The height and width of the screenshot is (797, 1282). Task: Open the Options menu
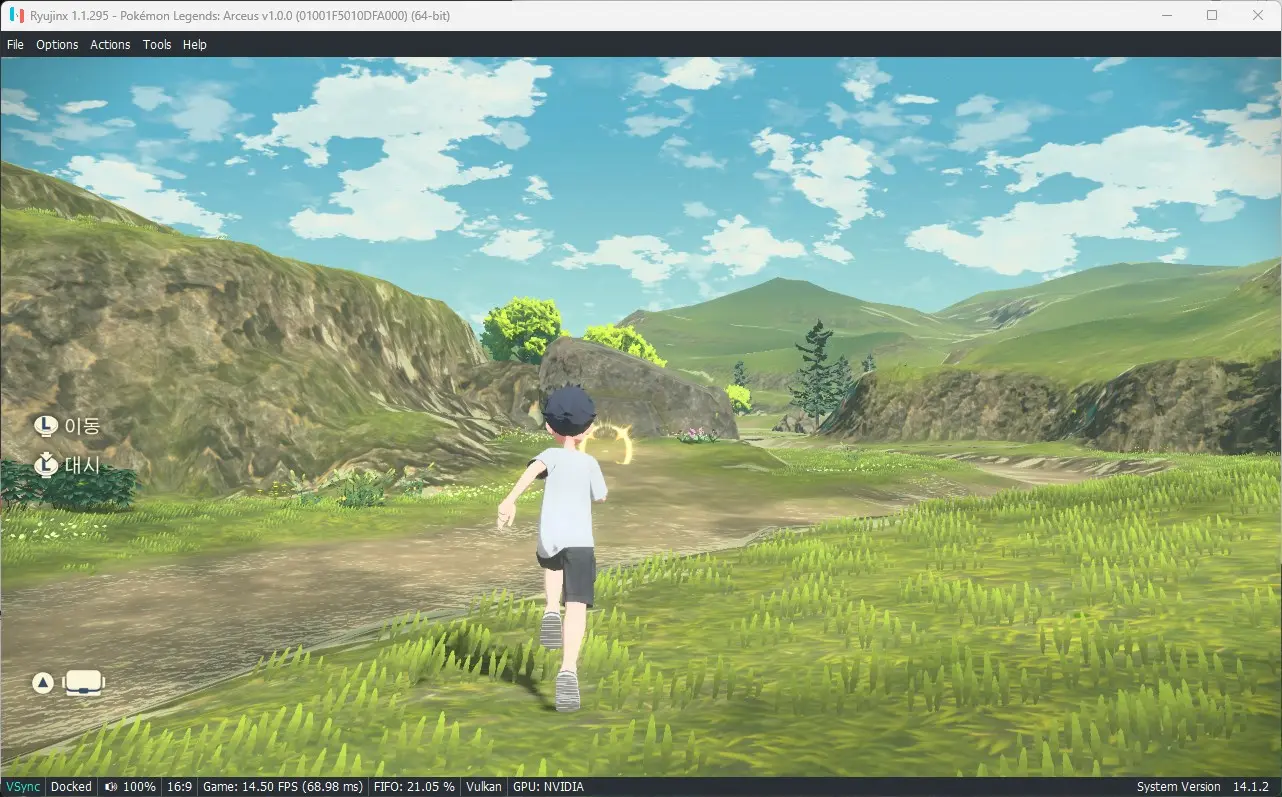coord(57,44)
